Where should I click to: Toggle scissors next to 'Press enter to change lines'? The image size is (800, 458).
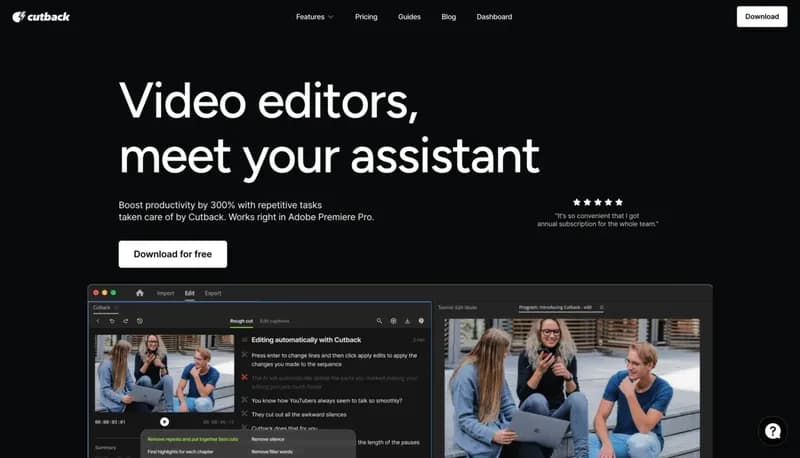point(244,355)
